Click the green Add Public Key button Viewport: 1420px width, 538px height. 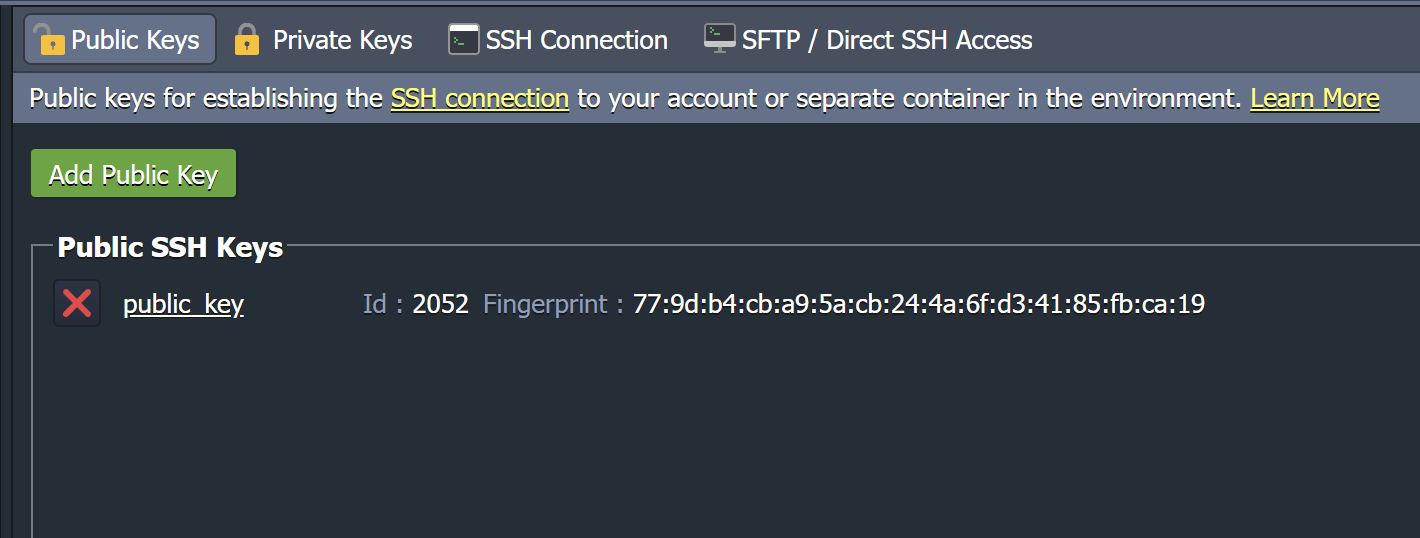click(x=134, y=174)
